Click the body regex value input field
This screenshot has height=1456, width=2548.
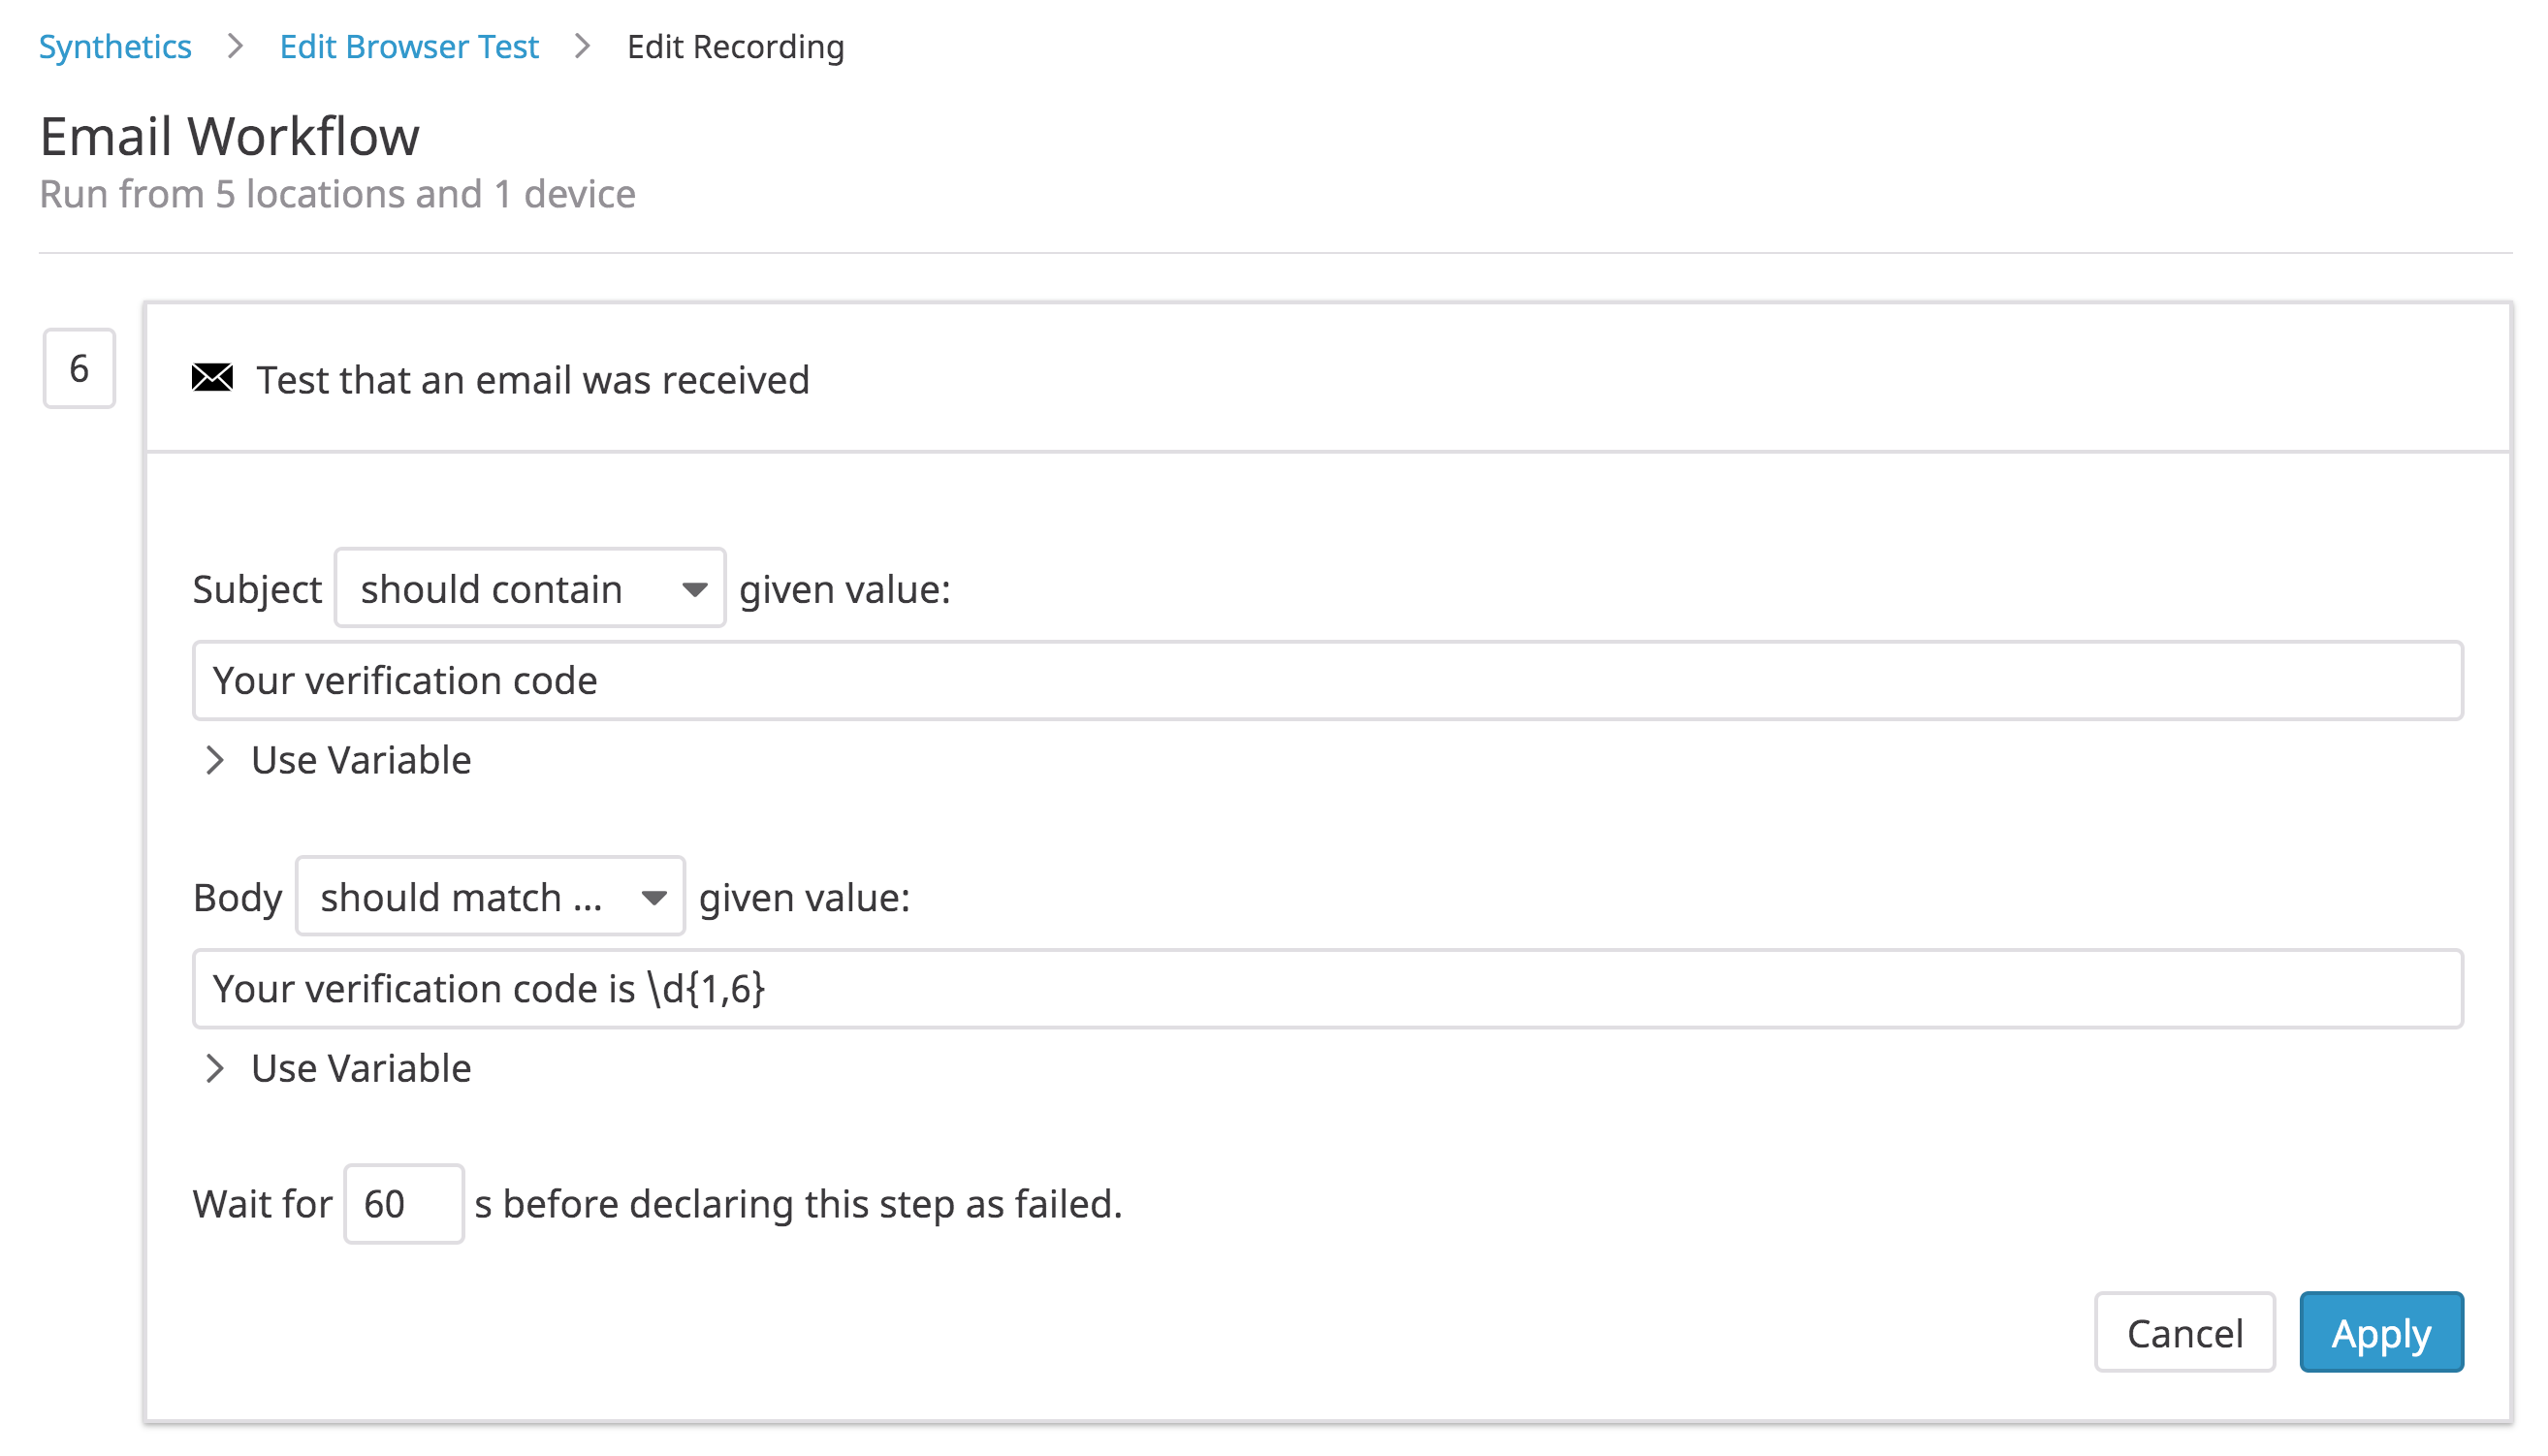(x=1327, y=989)
